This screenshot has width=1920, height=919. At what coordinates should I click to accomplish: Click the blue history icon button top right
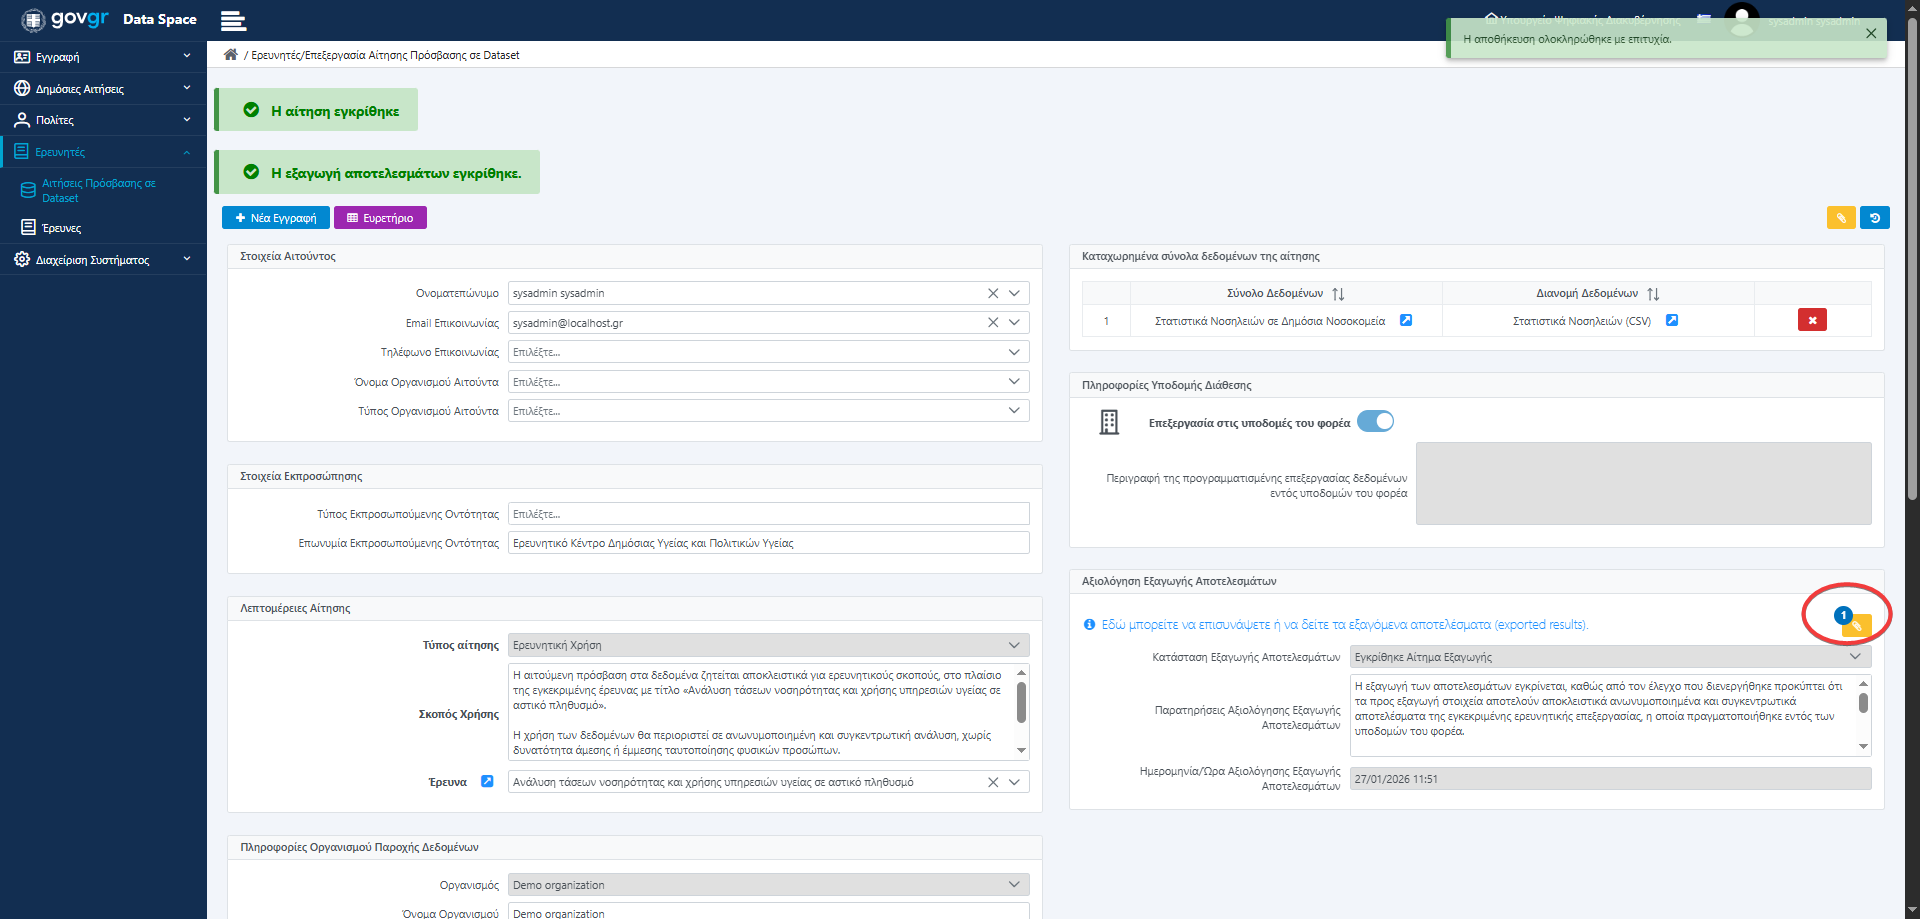click(x=1875, y=218)
